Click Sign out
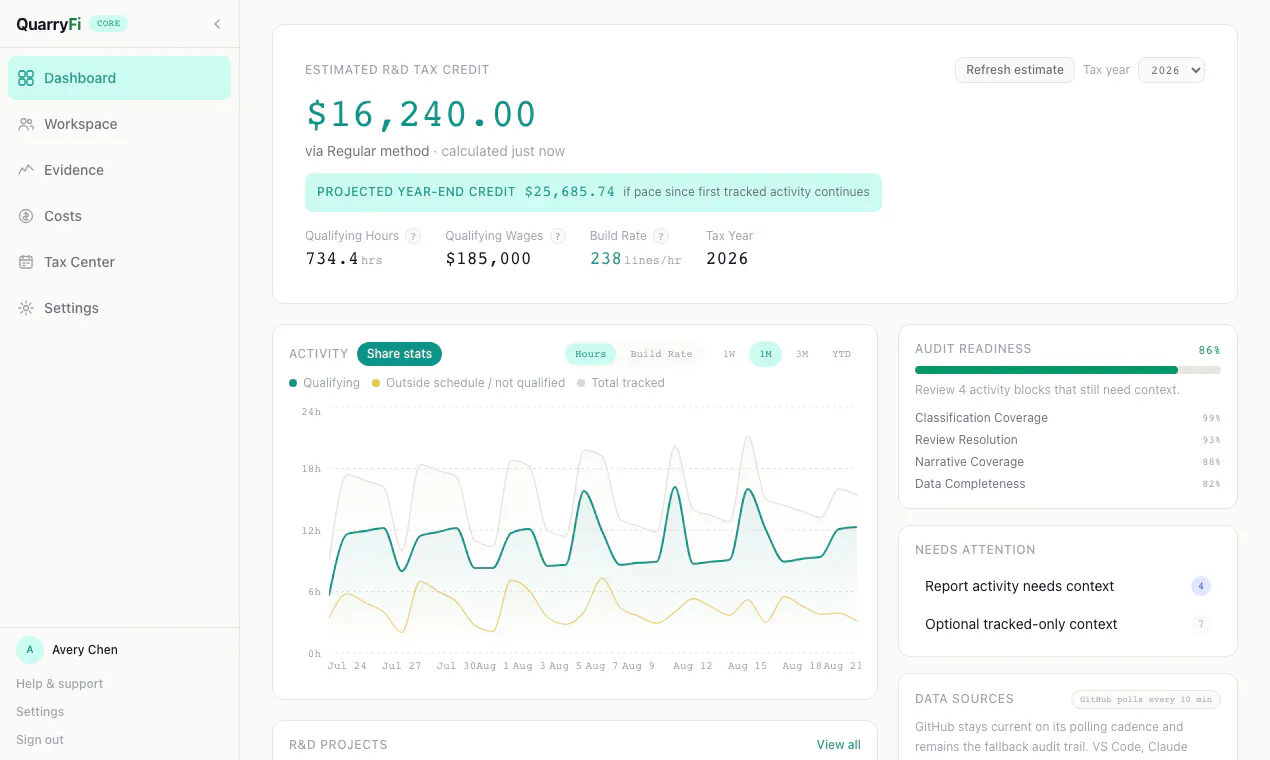Viewport: 1270px width, 760px height. point(40,740)
